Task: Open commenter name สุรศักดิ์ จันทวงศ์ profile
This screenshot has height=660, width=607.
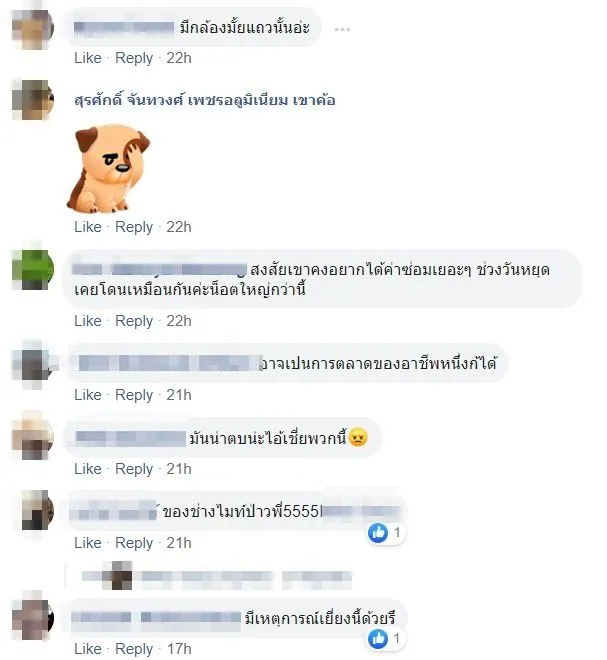Action: (205, 101)
